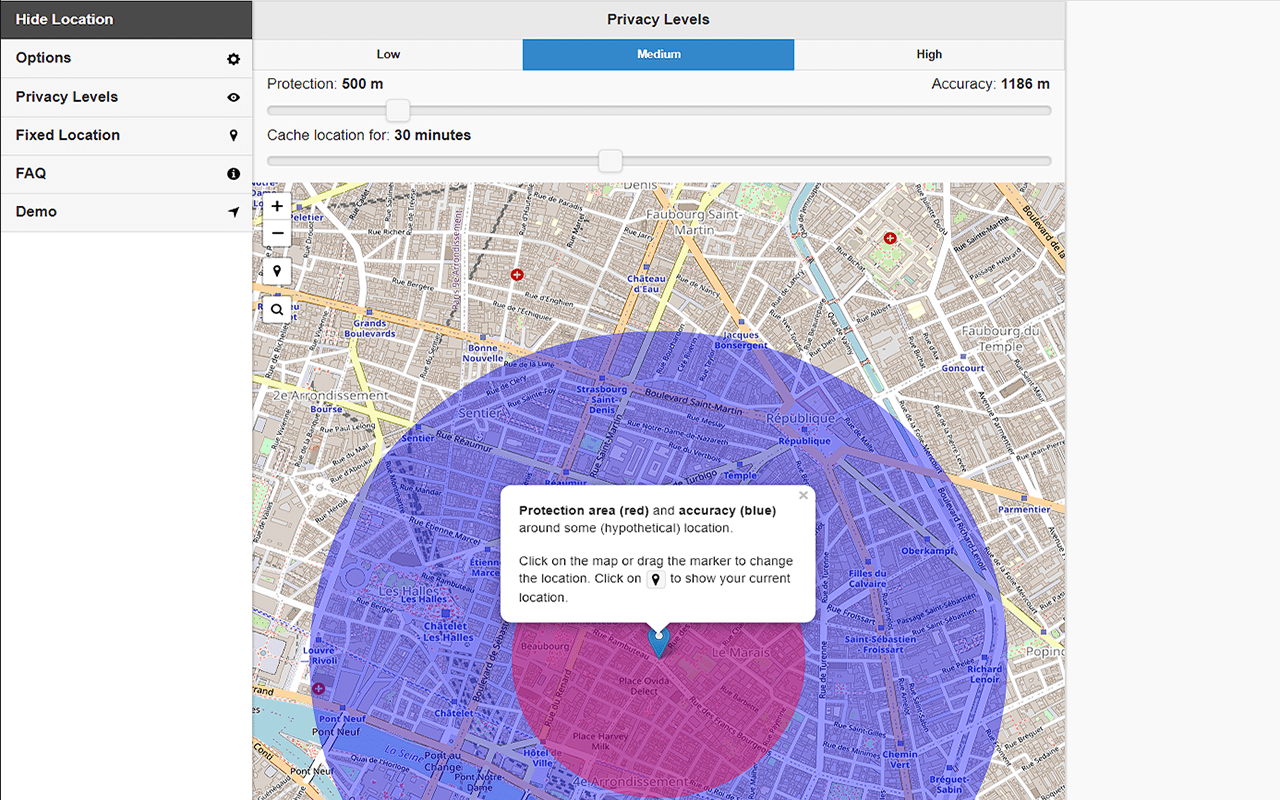Click the Filles du Calvaire station label
Viewport: 1280px width, 800px height.
coord(867,578)
